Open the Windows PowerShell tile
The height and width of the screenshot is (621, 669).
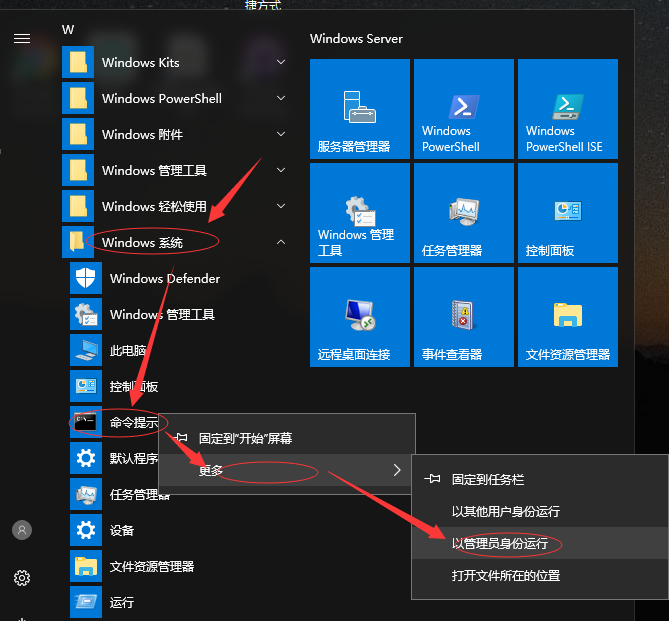(x=464, y=109)
